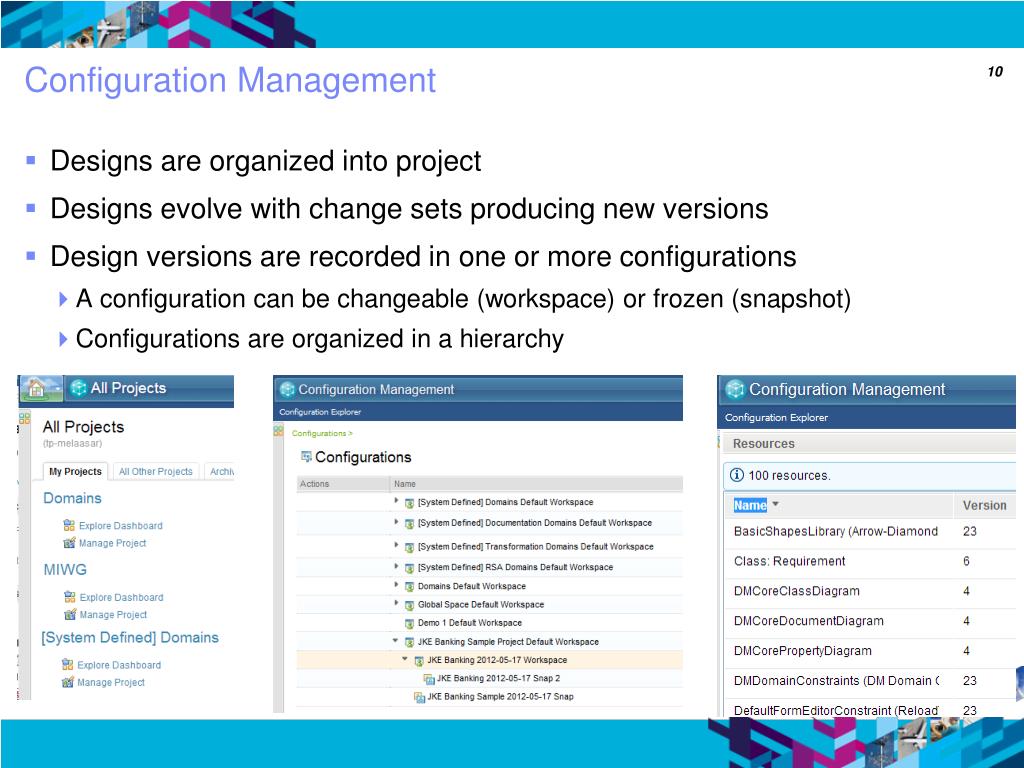Expand [System Defined] Domains Default Workspace row
The width and height of the screenshot is (1024, 768).
point(396,500)
